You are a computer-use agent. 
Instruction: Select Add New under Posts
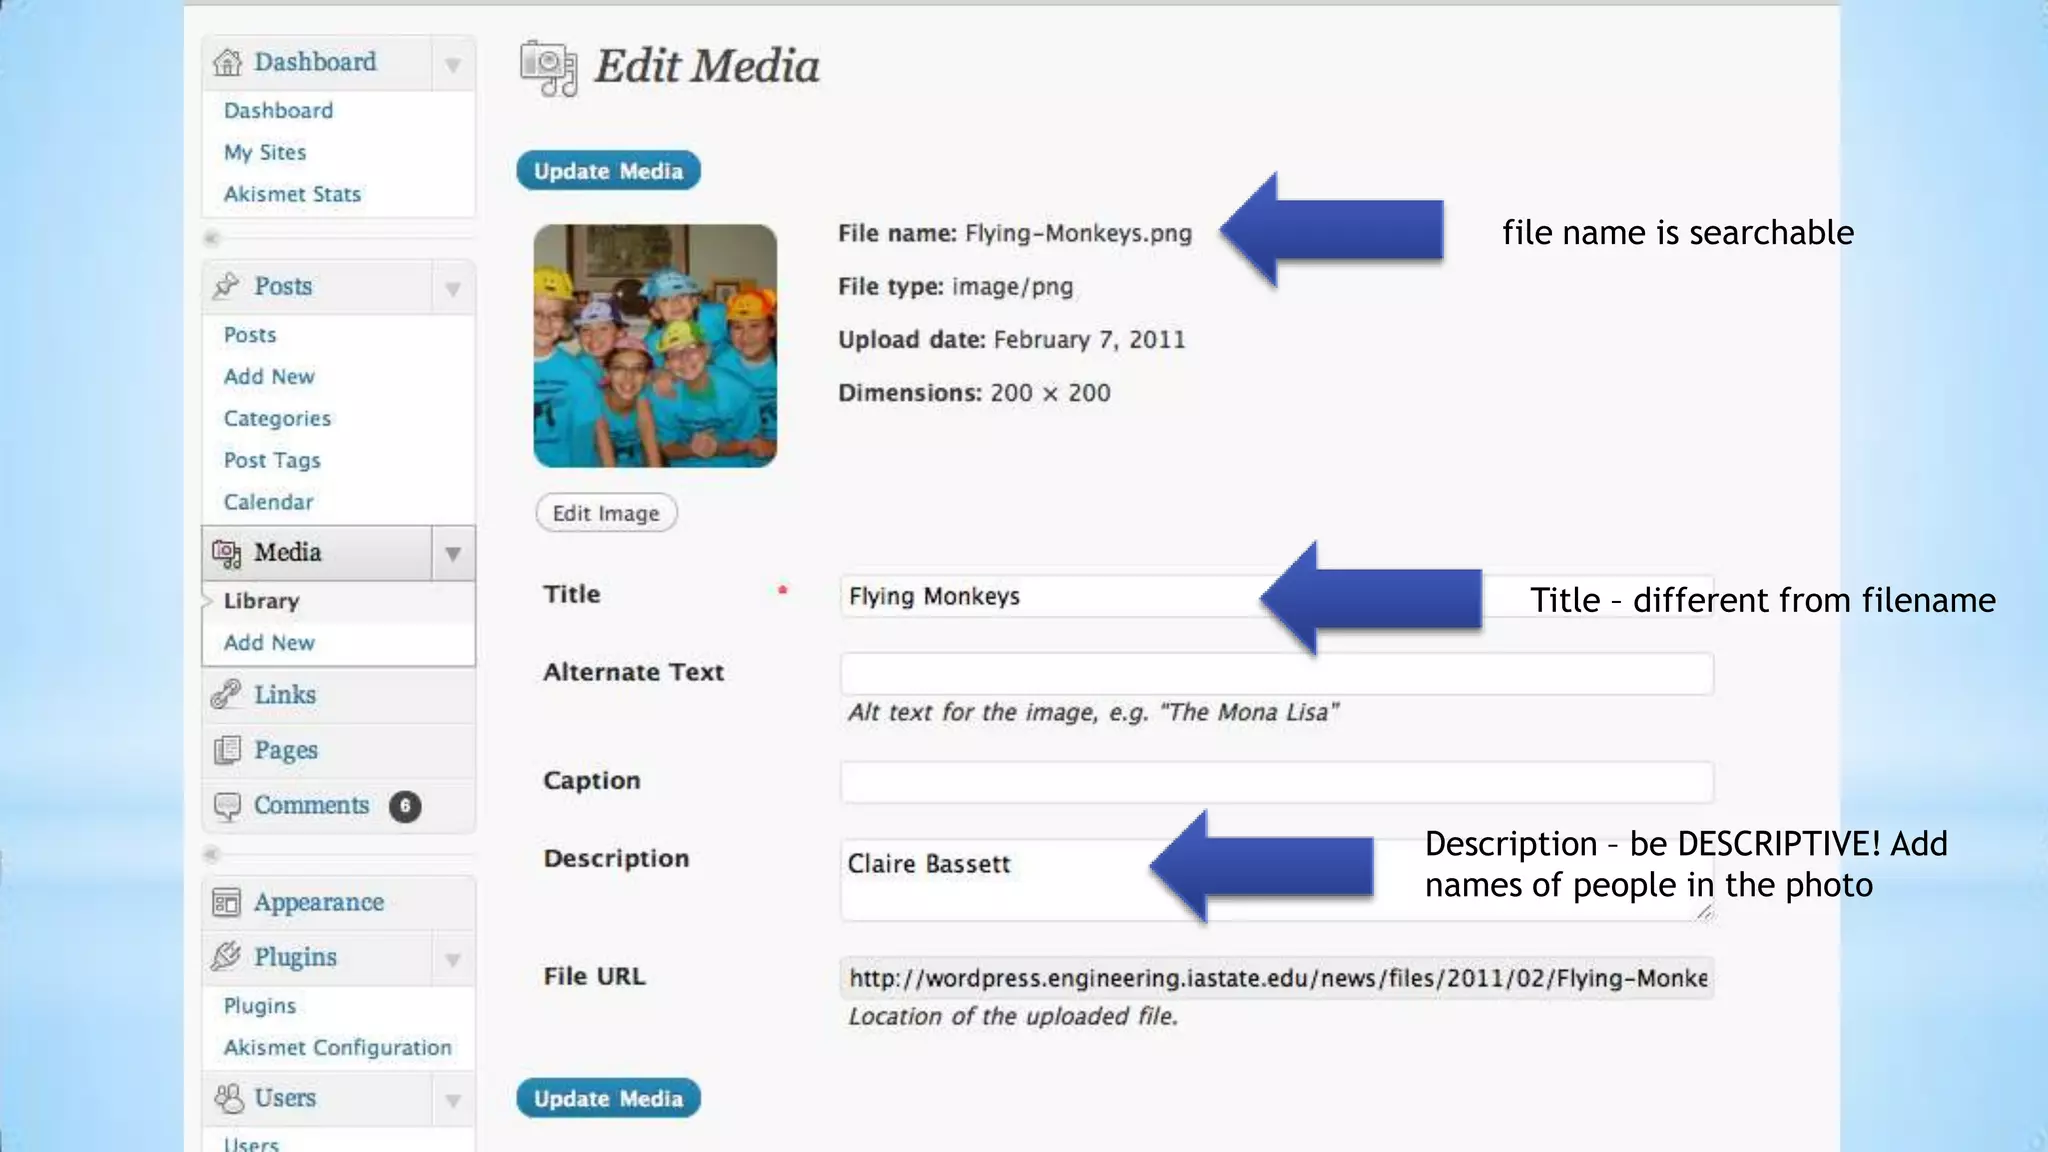pyautogui.click(x=269, y=377)
